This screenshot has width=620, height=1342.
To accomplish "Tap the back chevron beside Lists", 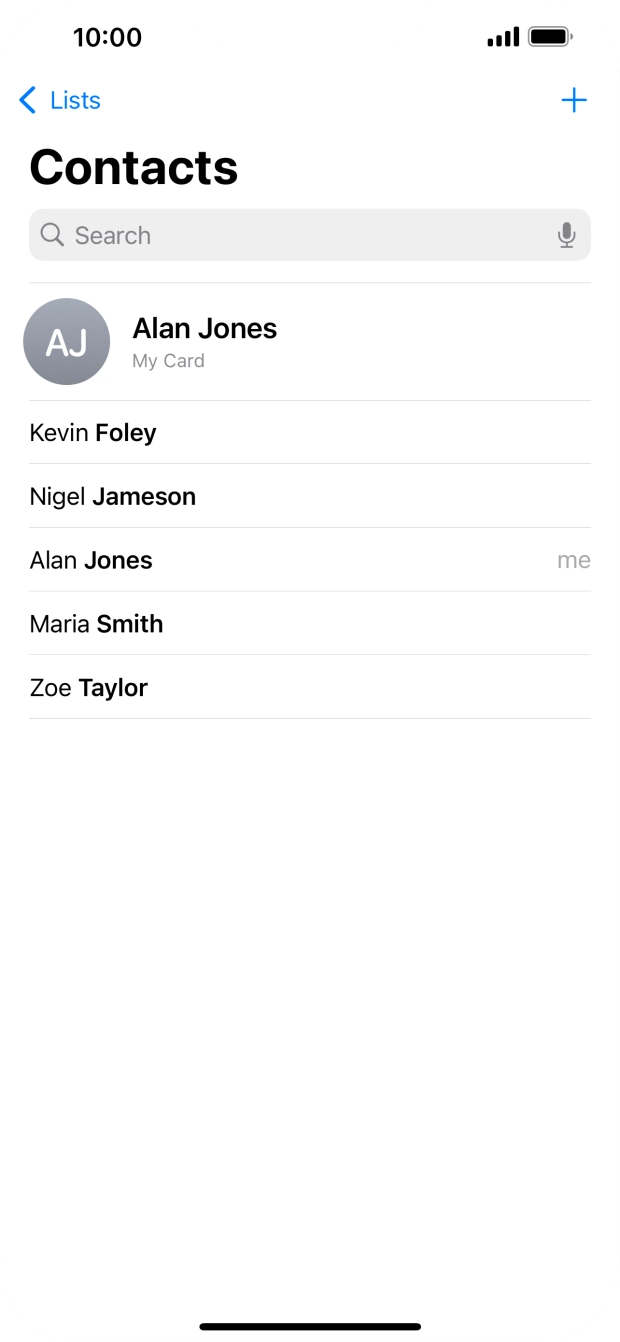I will 28,100.
